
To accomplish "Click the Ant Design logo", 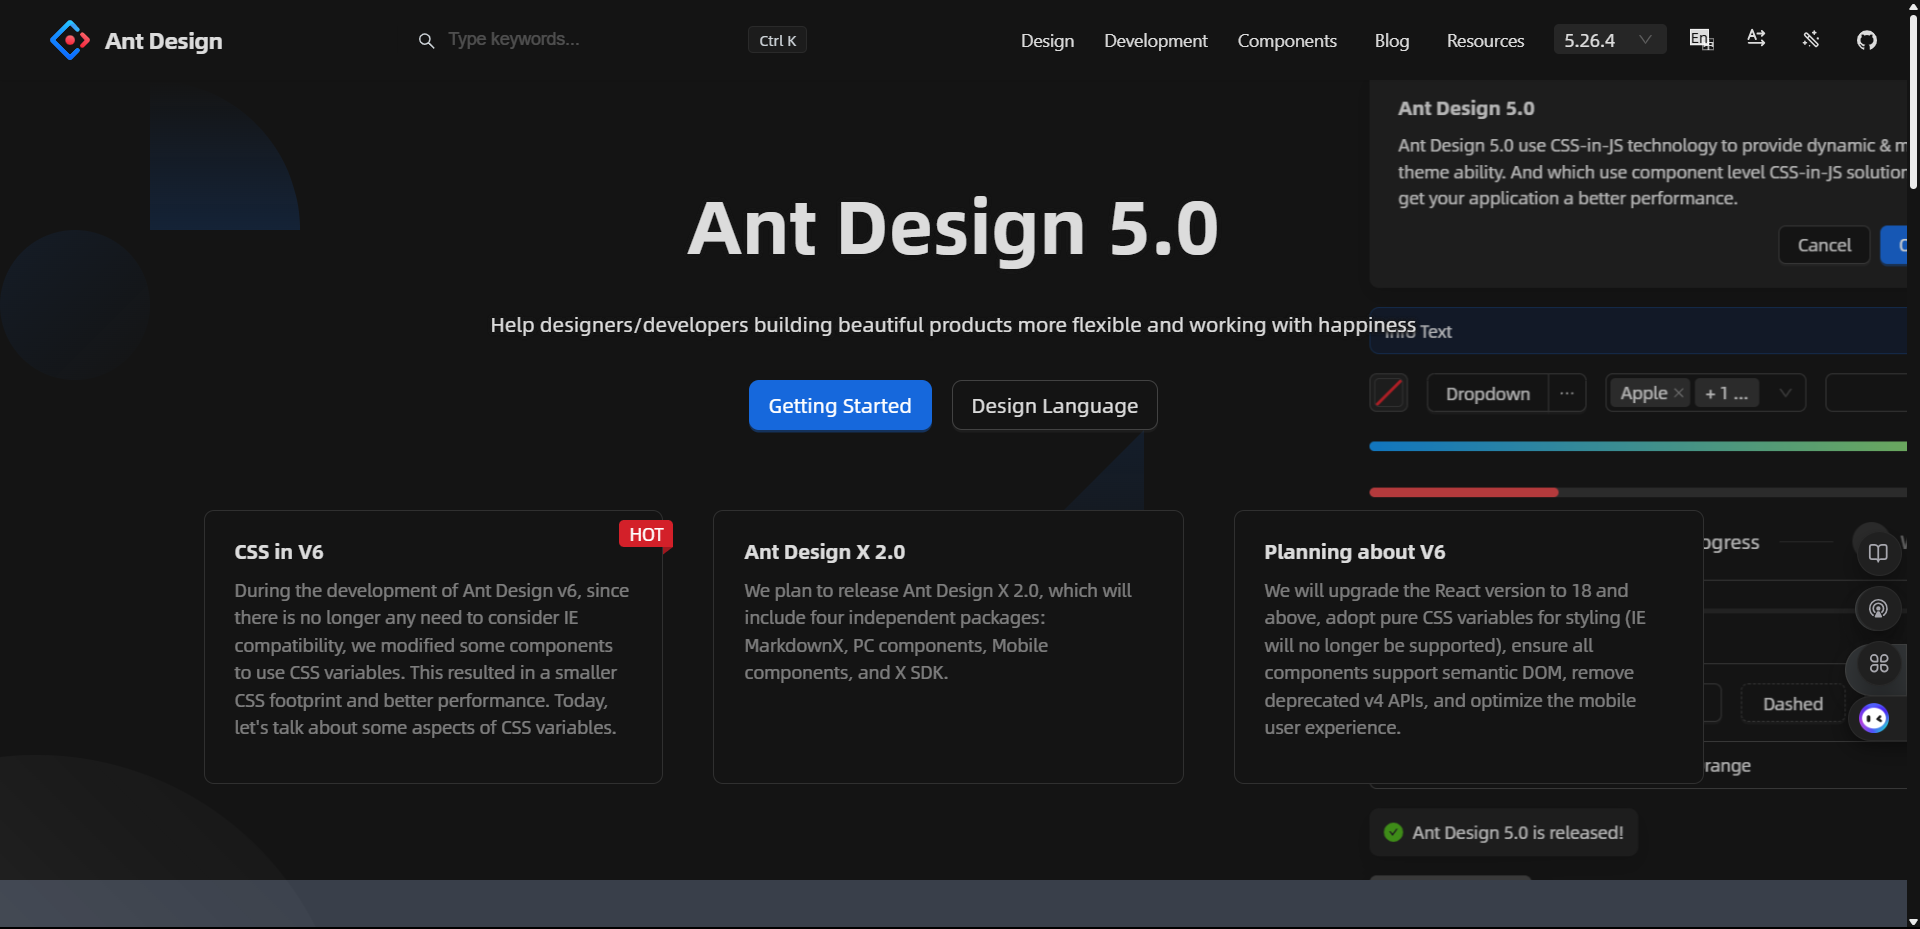I will (x=136, y=40).
